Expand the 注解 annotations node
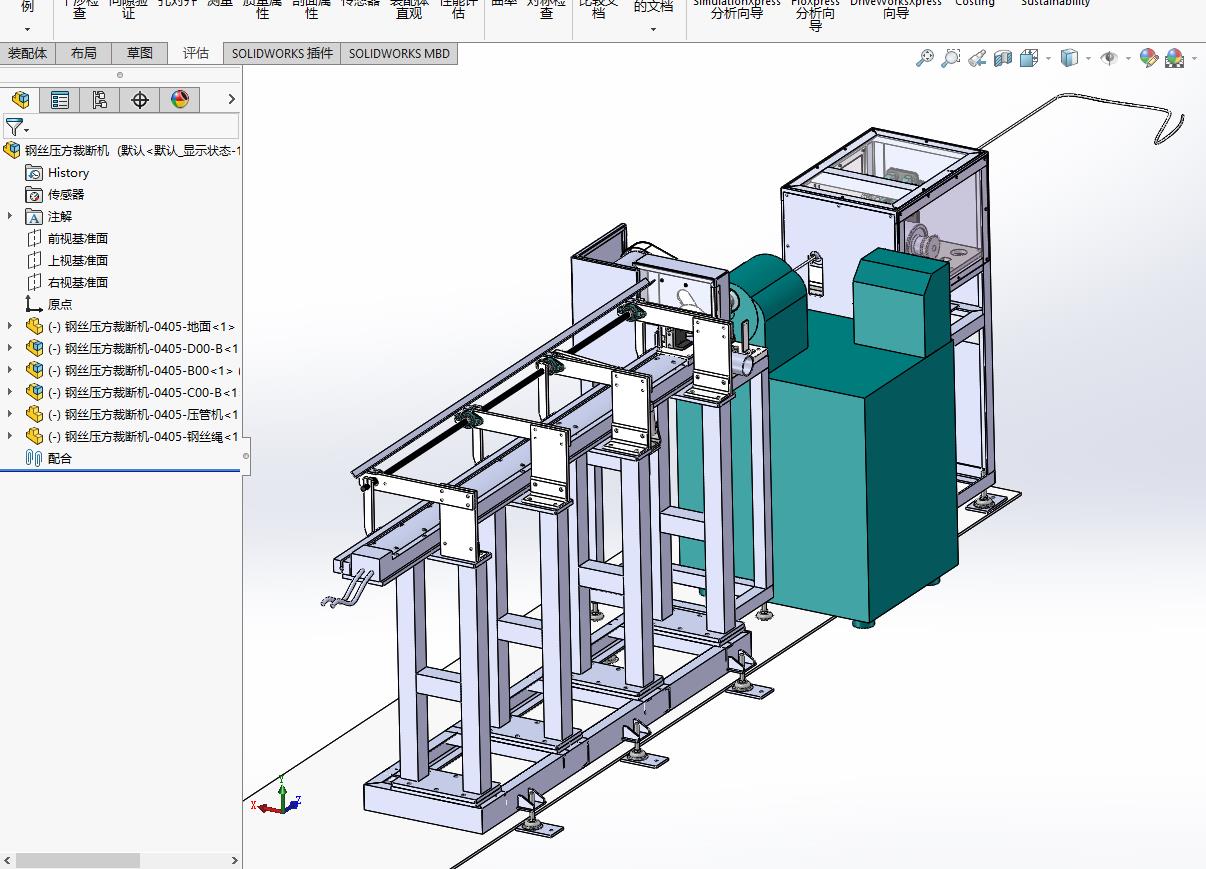The height and width of the screenshot is (869, 1206). 11,216
